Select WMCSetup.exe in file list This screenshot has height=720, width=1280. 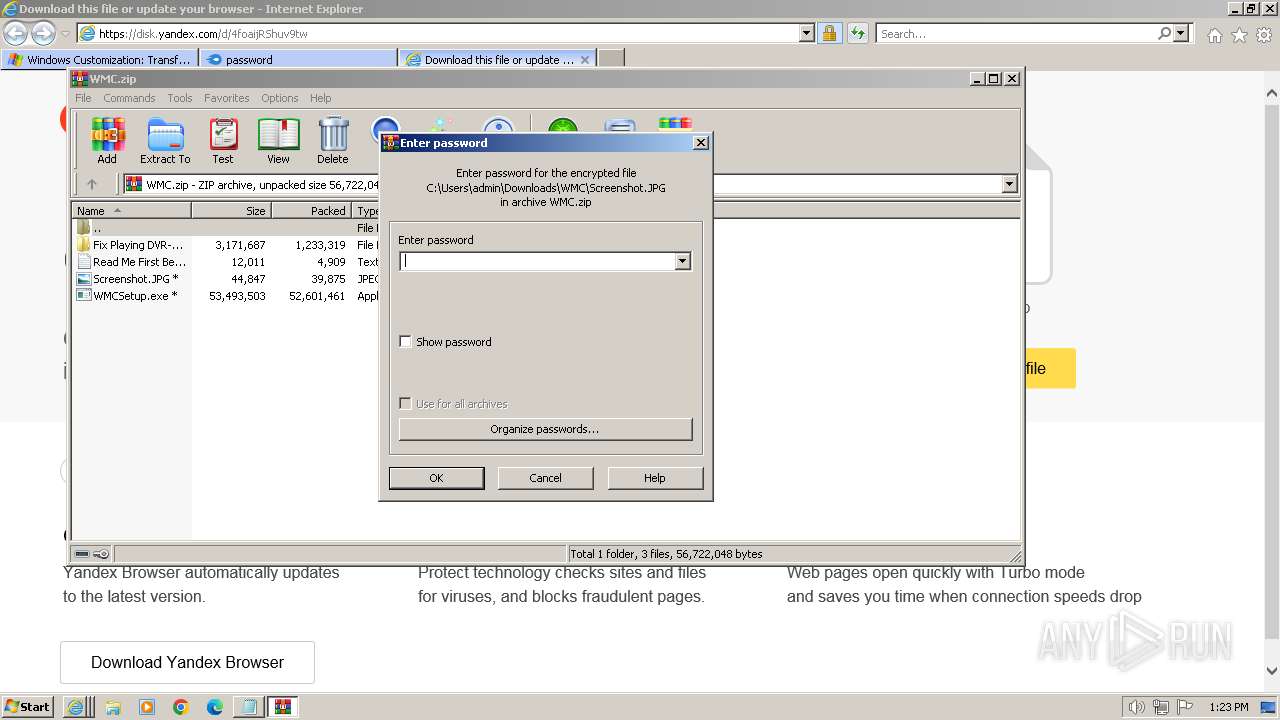point(135,296)
